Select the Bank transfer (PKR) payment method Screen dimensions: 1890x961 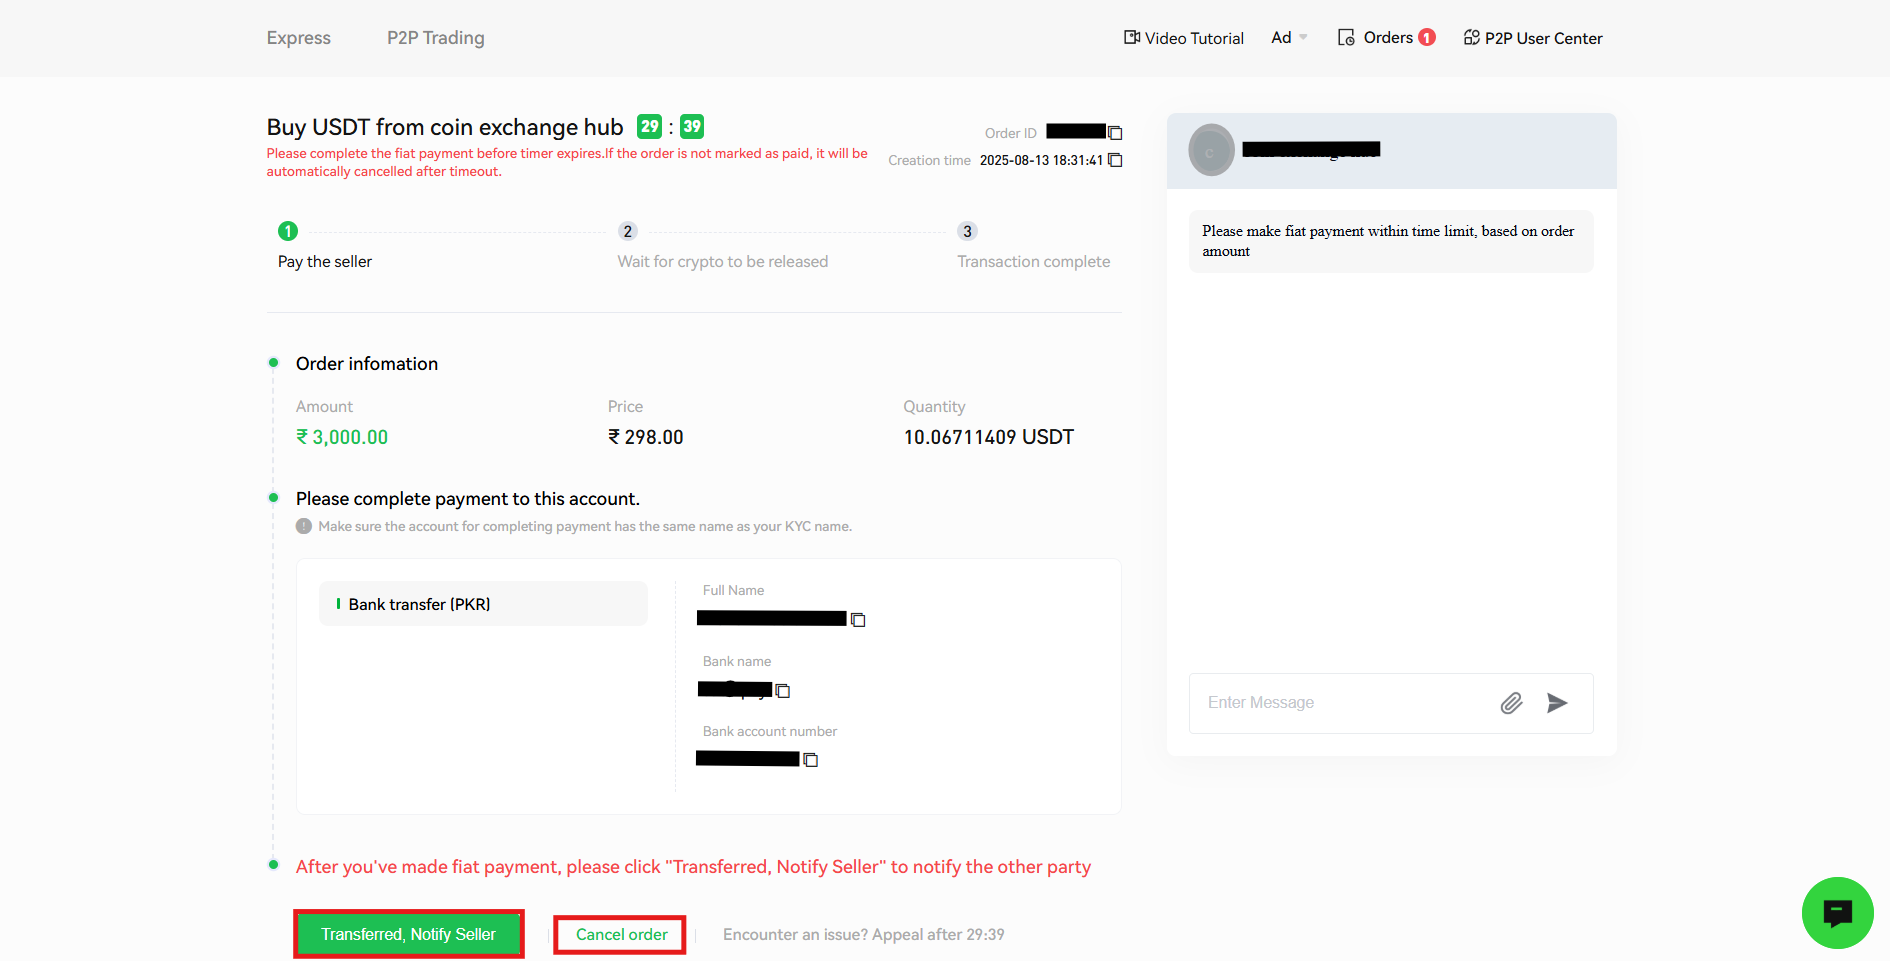pos(483,603)
